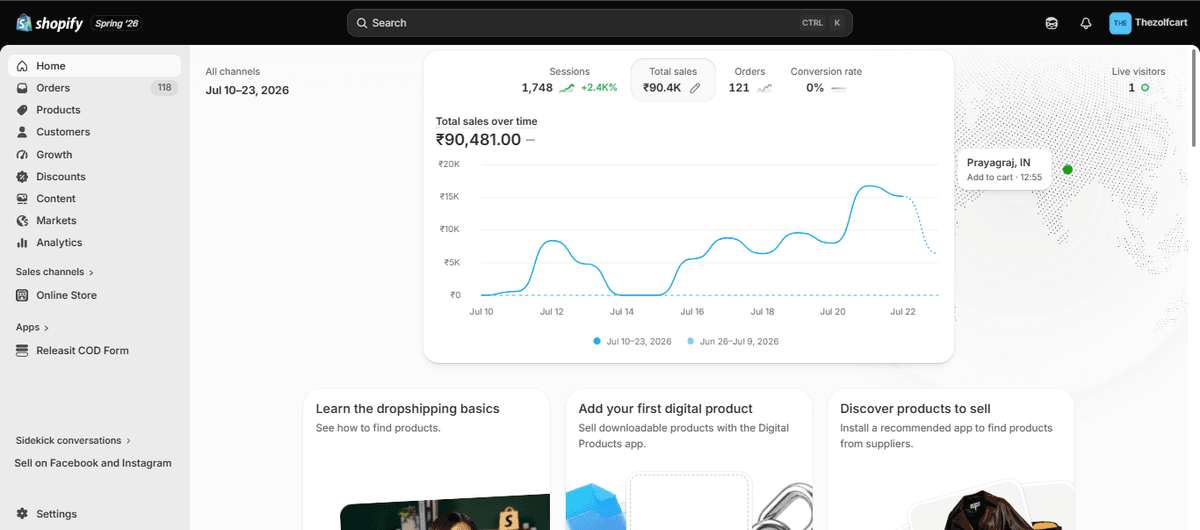Focus the Search input field

[x=600, y=23]
